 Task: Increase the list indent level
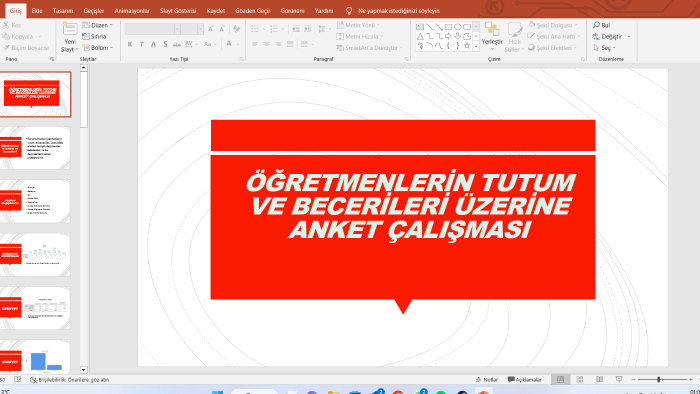tap(308, 29)
